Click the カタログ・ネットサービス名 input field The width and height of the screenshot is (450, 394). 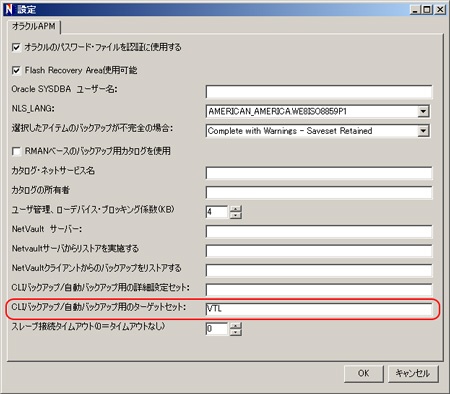pos(319,173)
